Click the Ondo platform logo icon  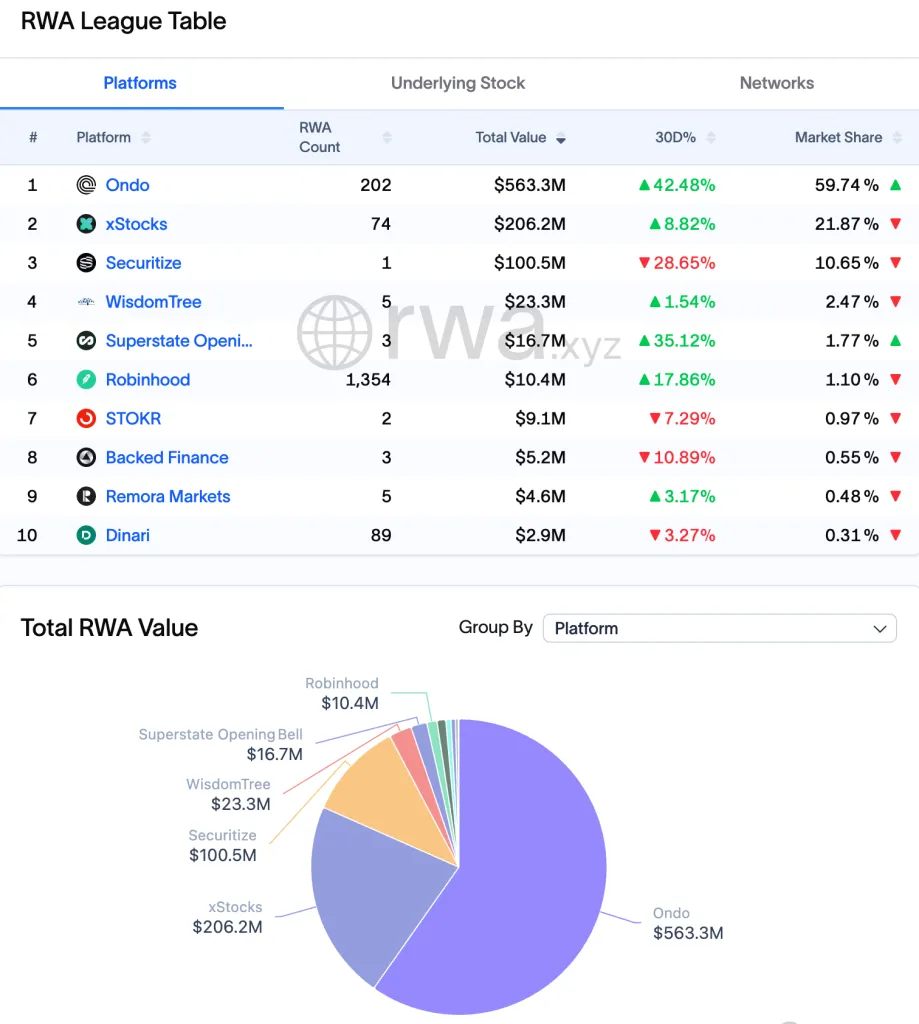87,185
